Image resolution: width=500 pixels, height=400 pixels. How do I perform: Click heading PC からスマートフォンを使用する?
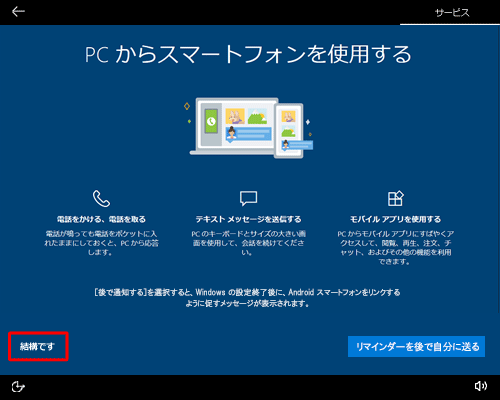point(248,54)
